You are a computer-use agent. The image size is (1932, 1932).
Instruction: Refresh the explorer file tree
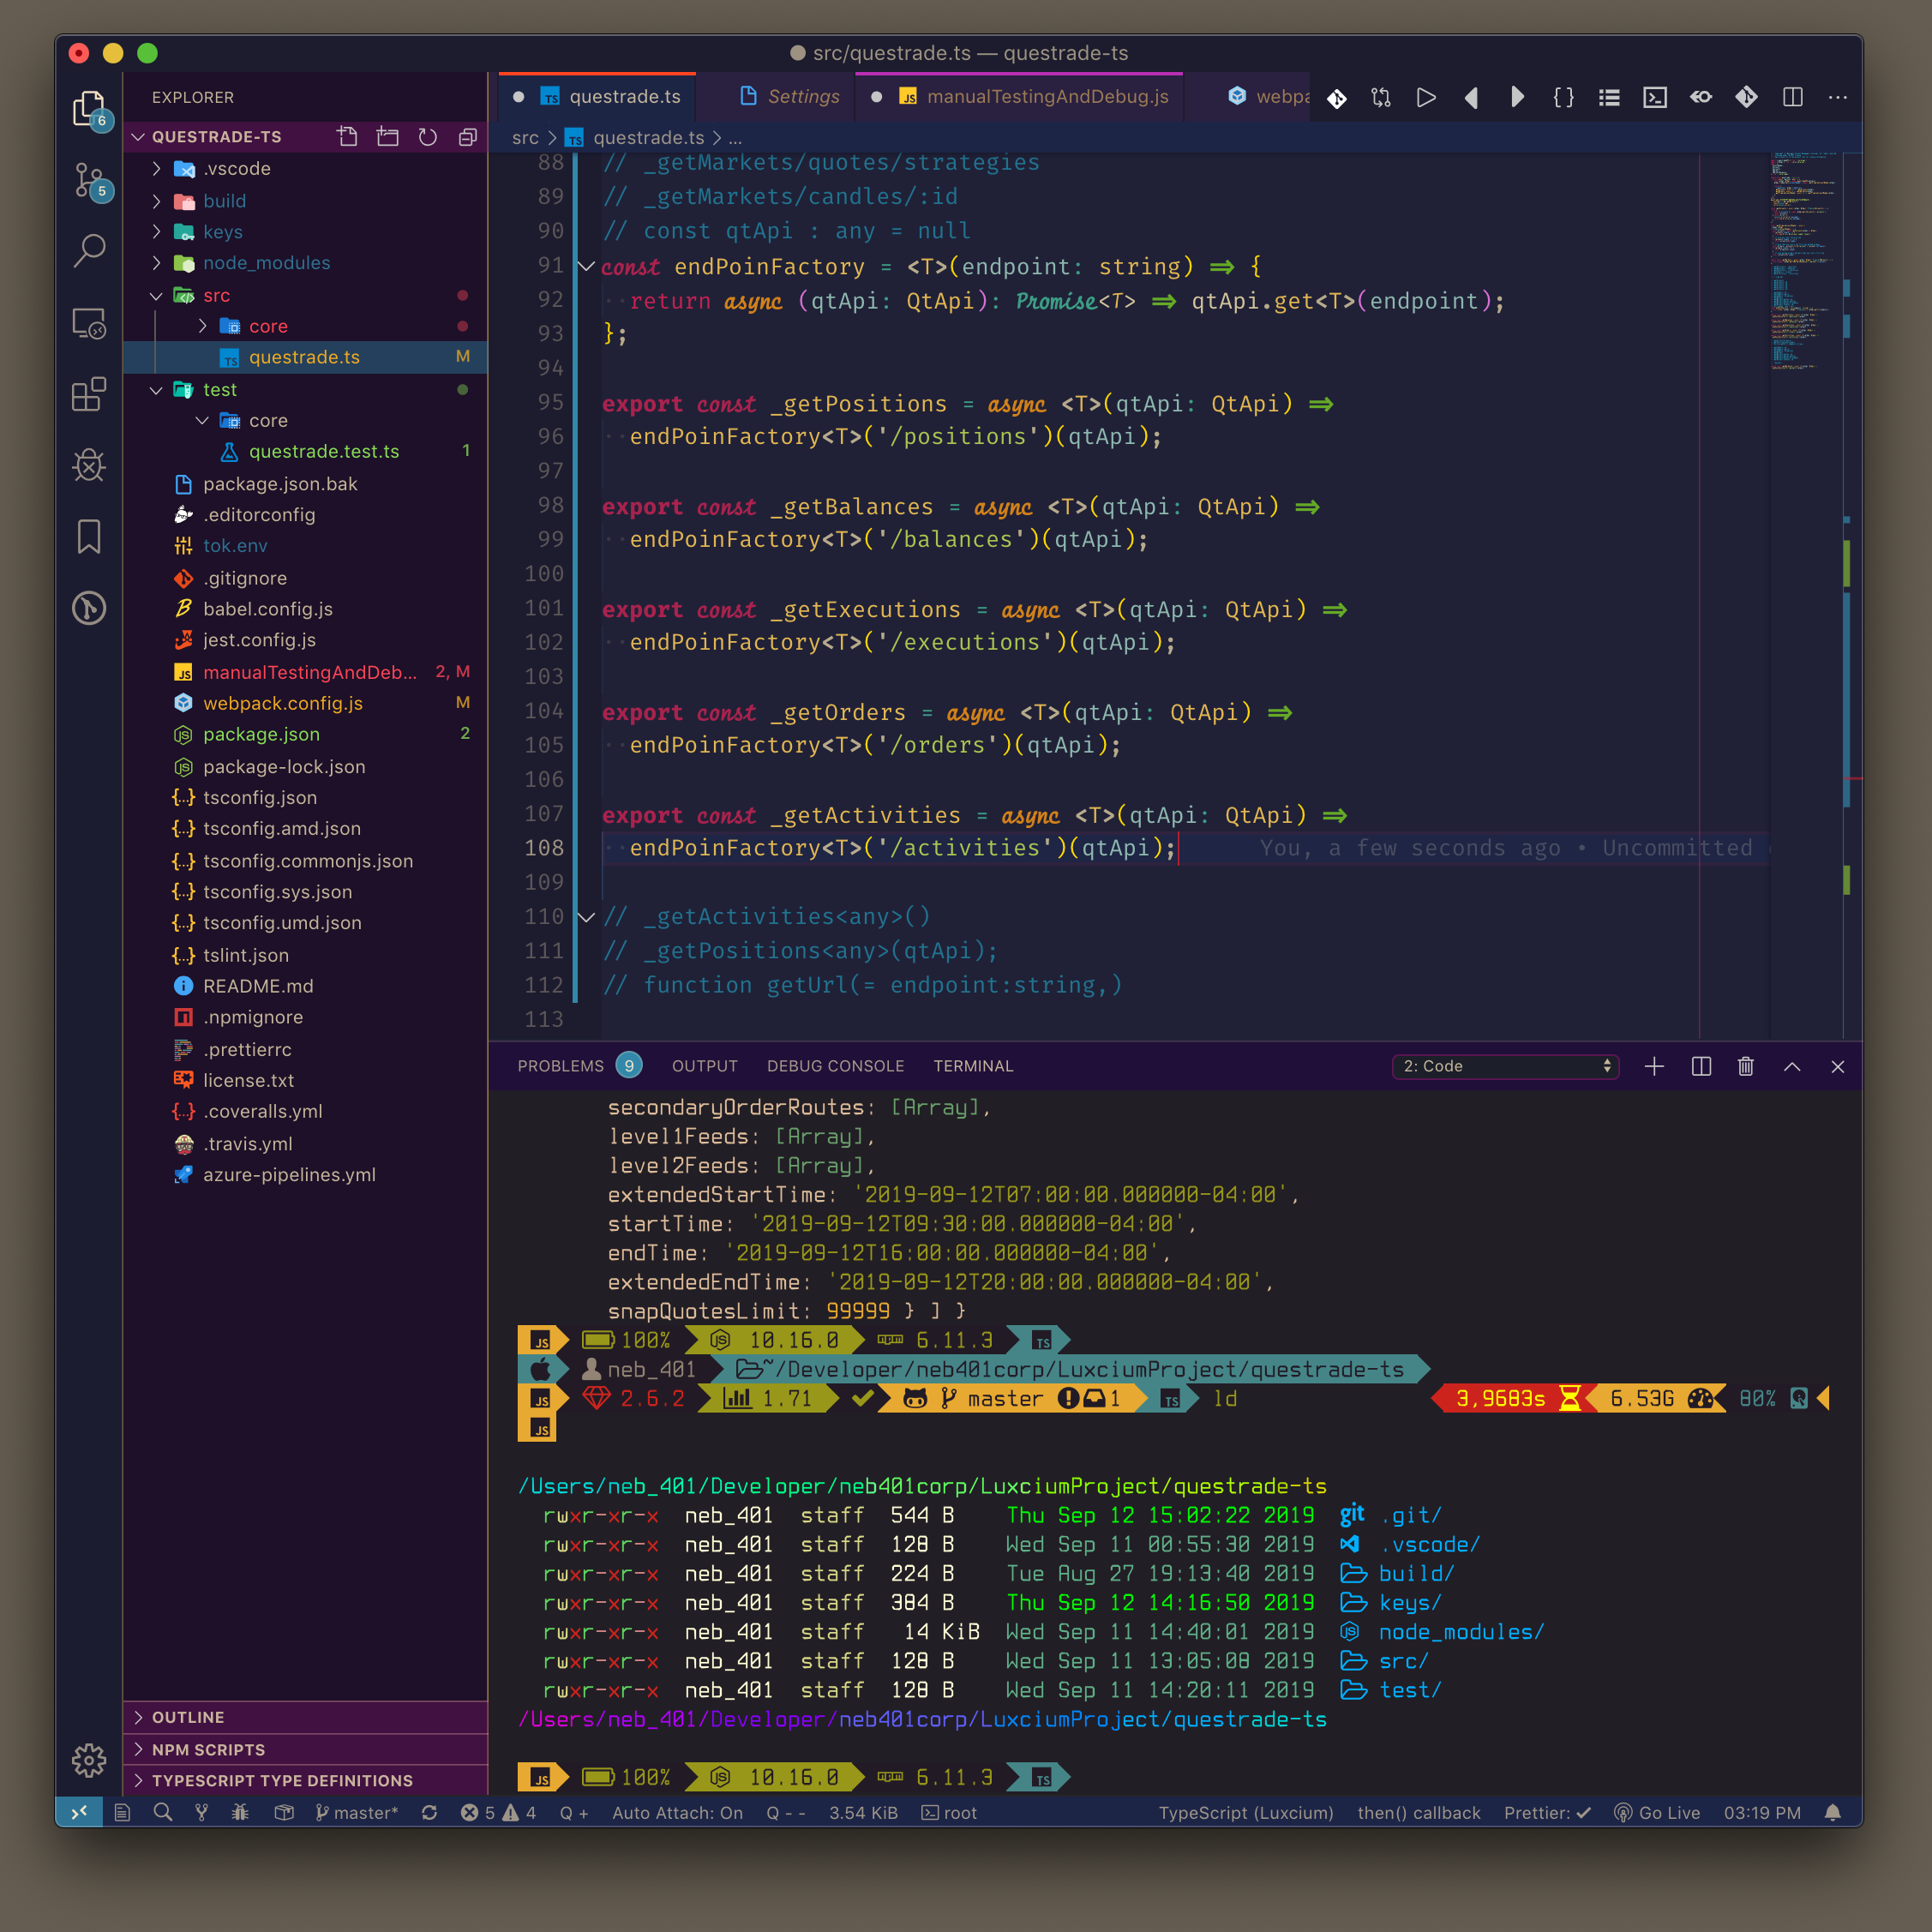click(427, 137)
